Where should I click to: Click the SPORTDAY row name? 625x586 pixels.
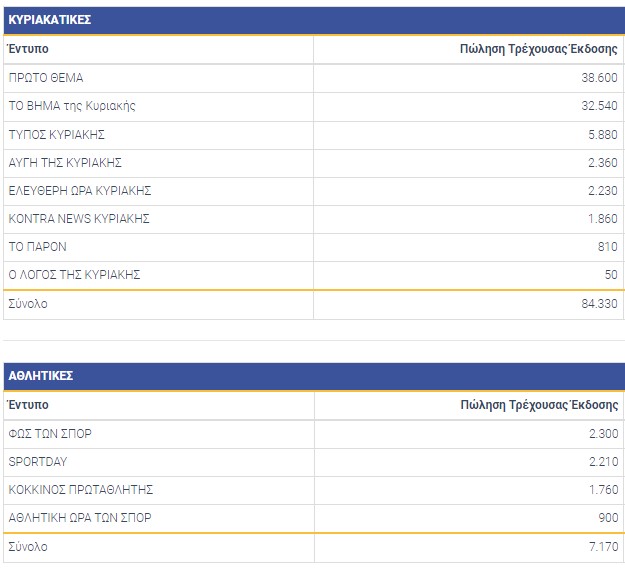tap(38, 462)
